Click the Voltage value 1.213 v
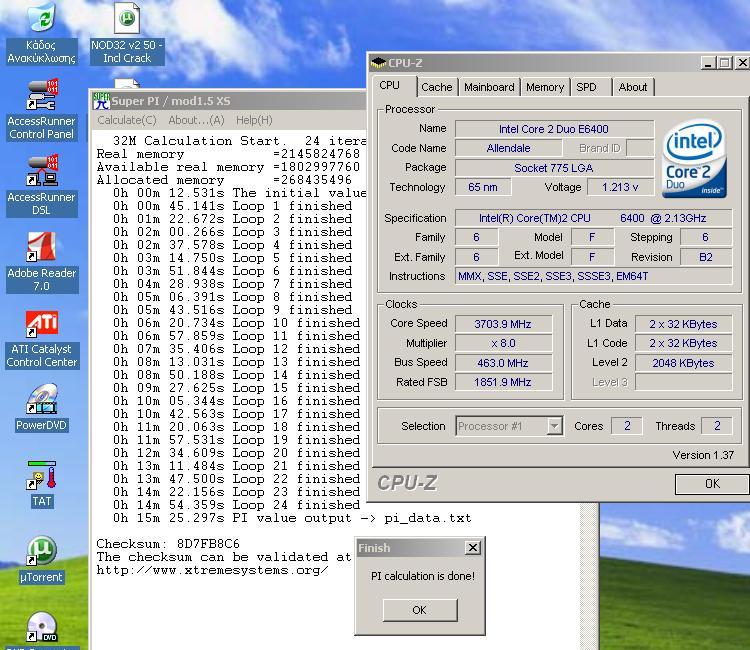This screenshot has height=650, width=750. [620, 187]
